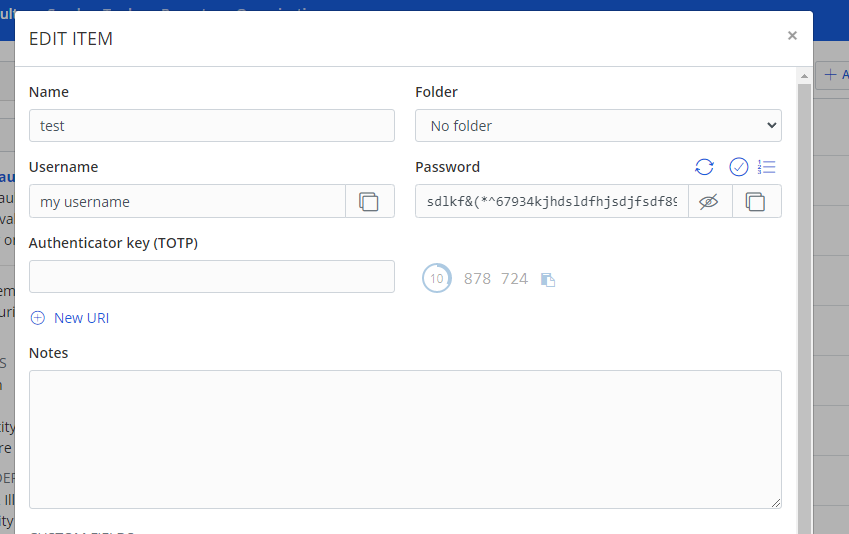Viewport: 849px width, 534px height.
Task: Click the scroll up arrow of the dialog
Action: pos(804,76)
